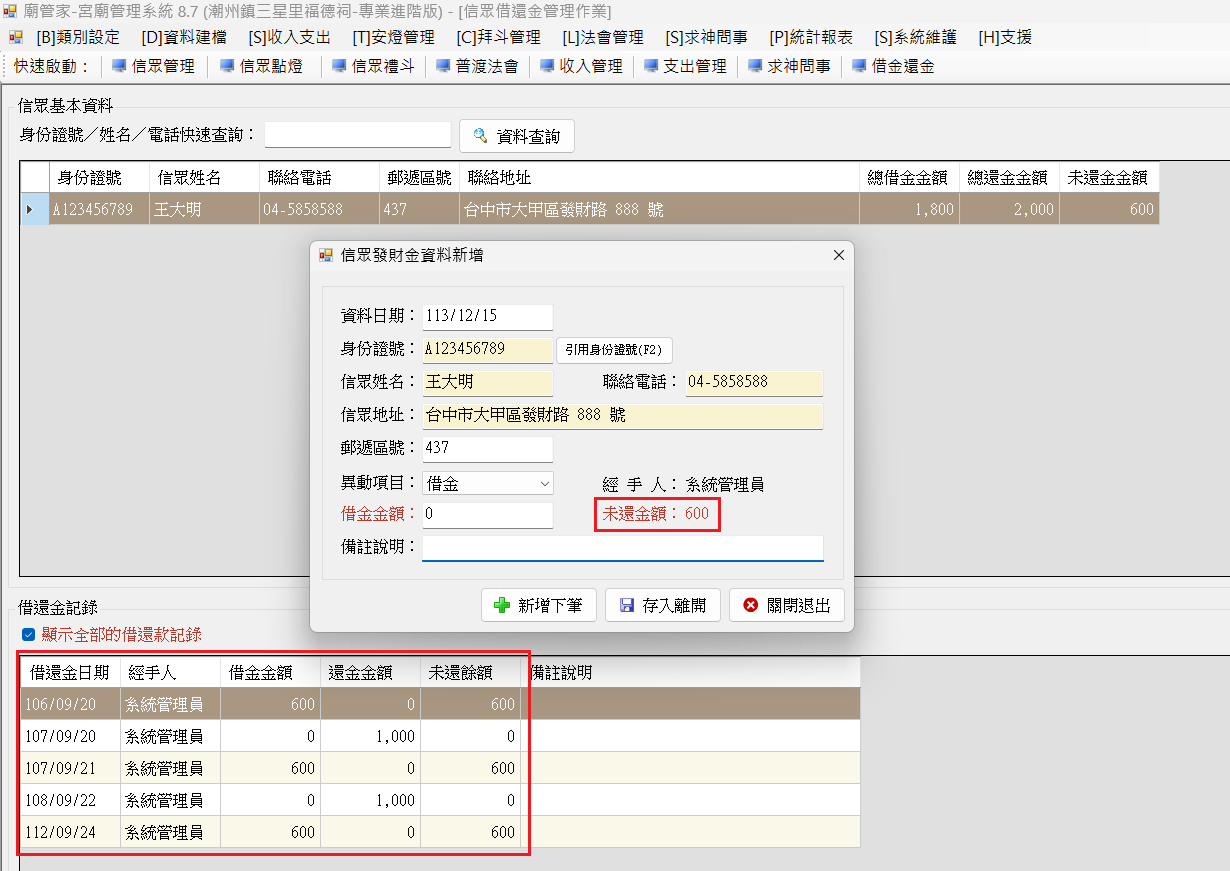The height and width of the screenshot is (871, 1230).
Task: Open the [H]支援 menu
Action: [x=1005, y=37]
